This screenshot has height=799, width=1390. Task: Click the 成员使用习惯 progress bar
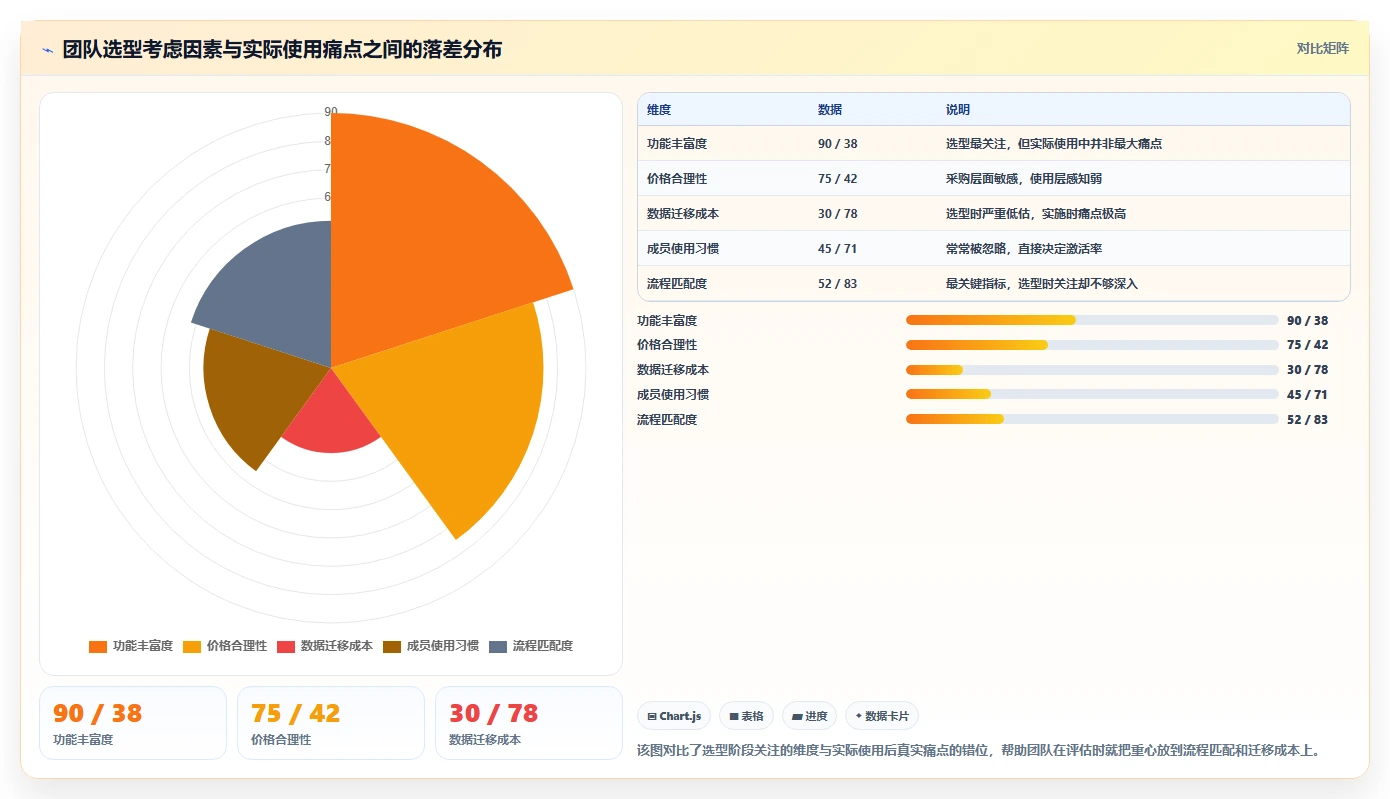point(1092,395)
